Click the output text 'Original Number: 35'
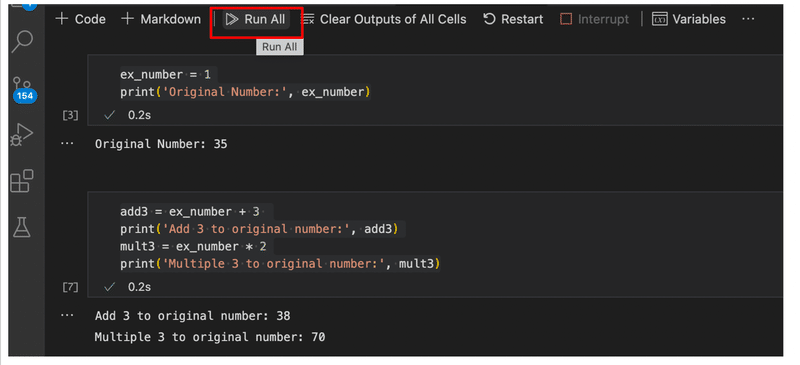Image resolution: width=800 pixels, height=365 pixels. [161, 144]
